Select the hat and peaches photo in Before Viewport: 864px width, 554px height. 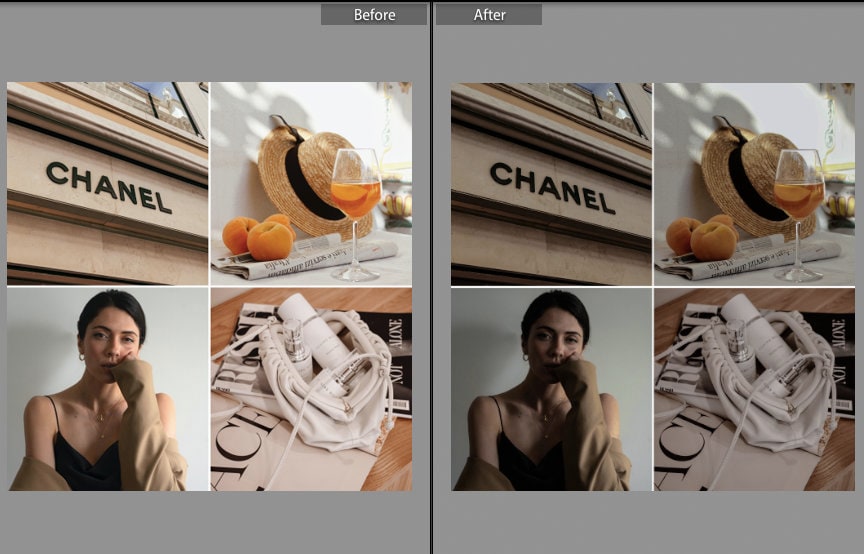311,184
